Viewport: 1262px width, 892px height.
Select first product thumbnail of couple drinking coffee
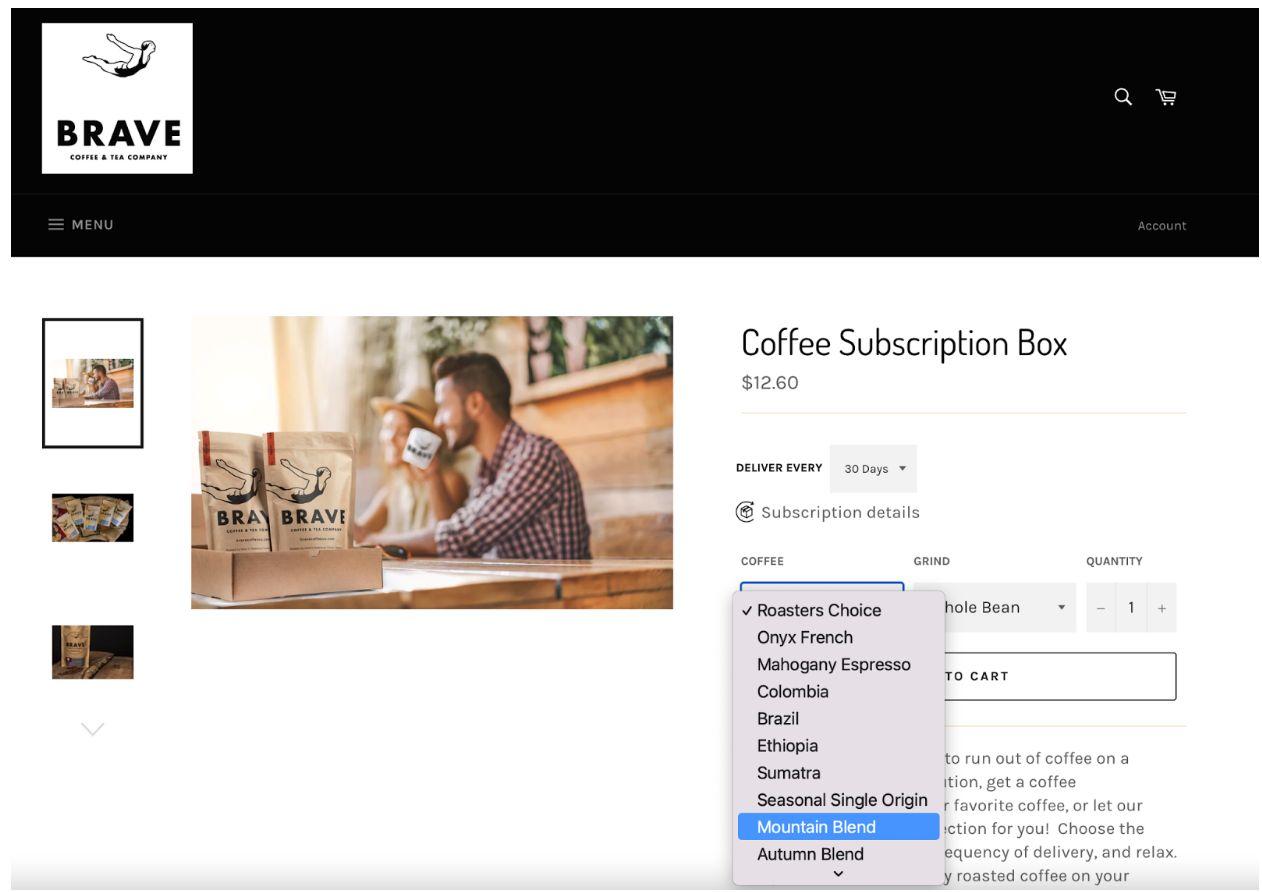pyautogui.click(x=93, y=383)
